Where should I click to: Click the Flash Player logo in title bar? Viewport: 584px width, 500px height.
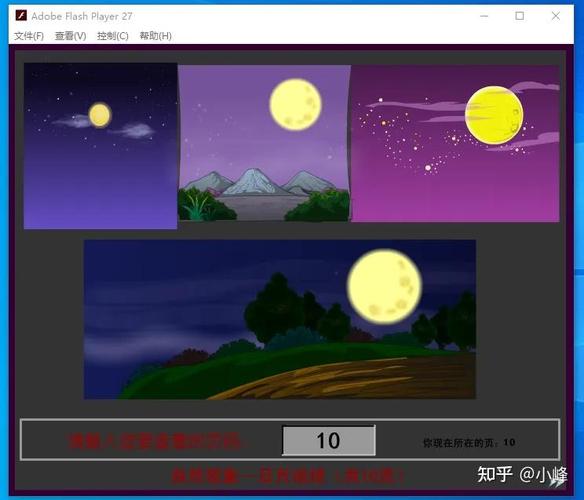point(21,16)
